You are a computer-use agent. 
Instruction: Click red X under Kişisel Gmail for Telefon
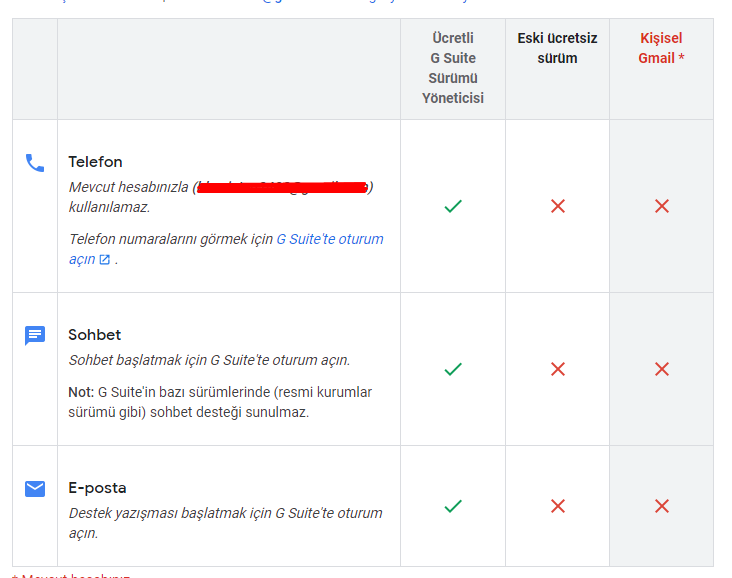662,206
